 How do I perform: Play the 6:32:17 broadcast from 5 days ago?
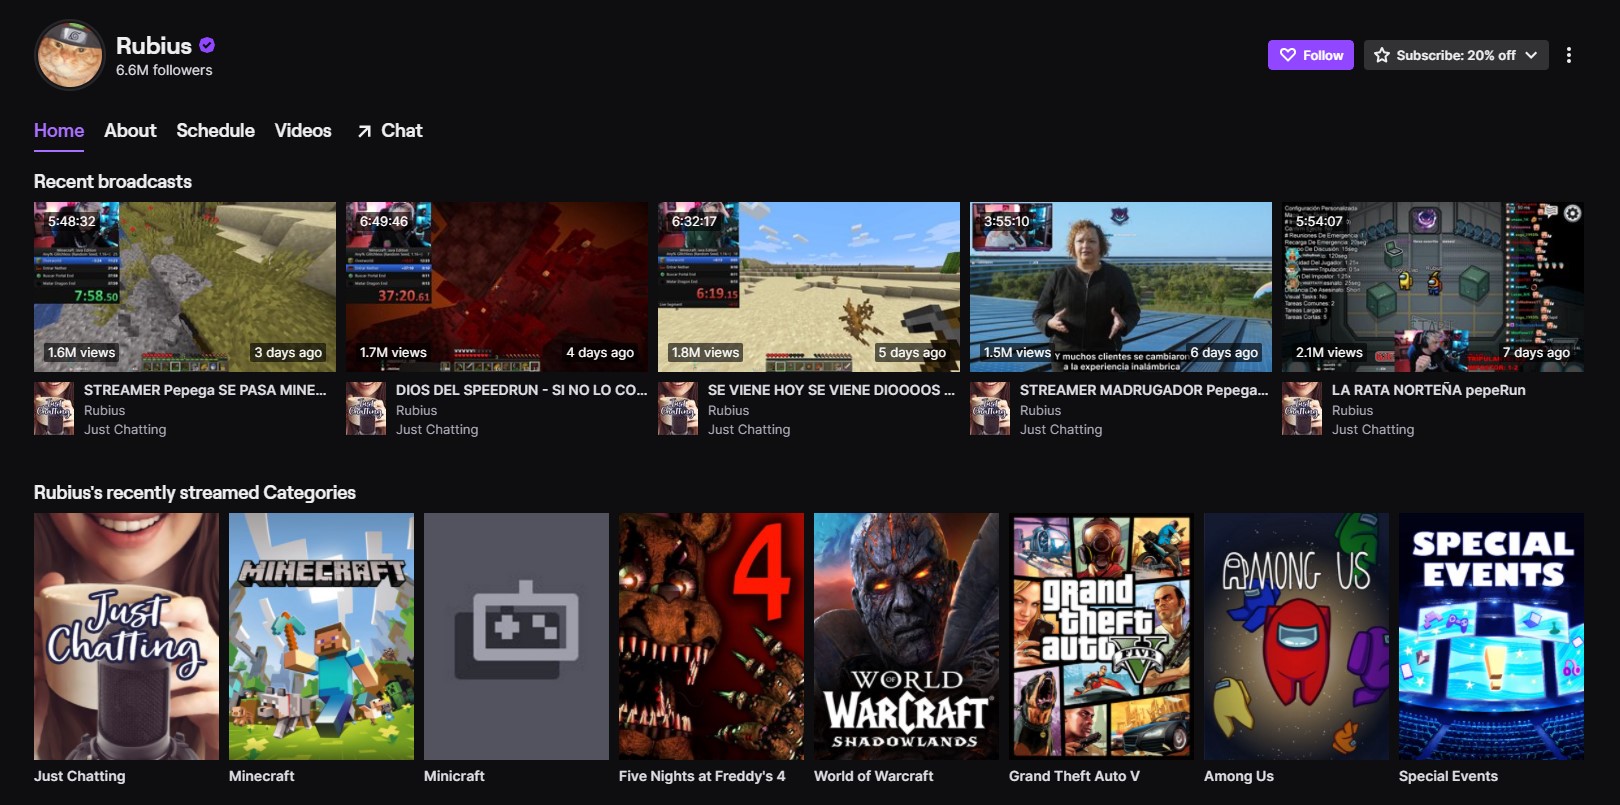809,287
